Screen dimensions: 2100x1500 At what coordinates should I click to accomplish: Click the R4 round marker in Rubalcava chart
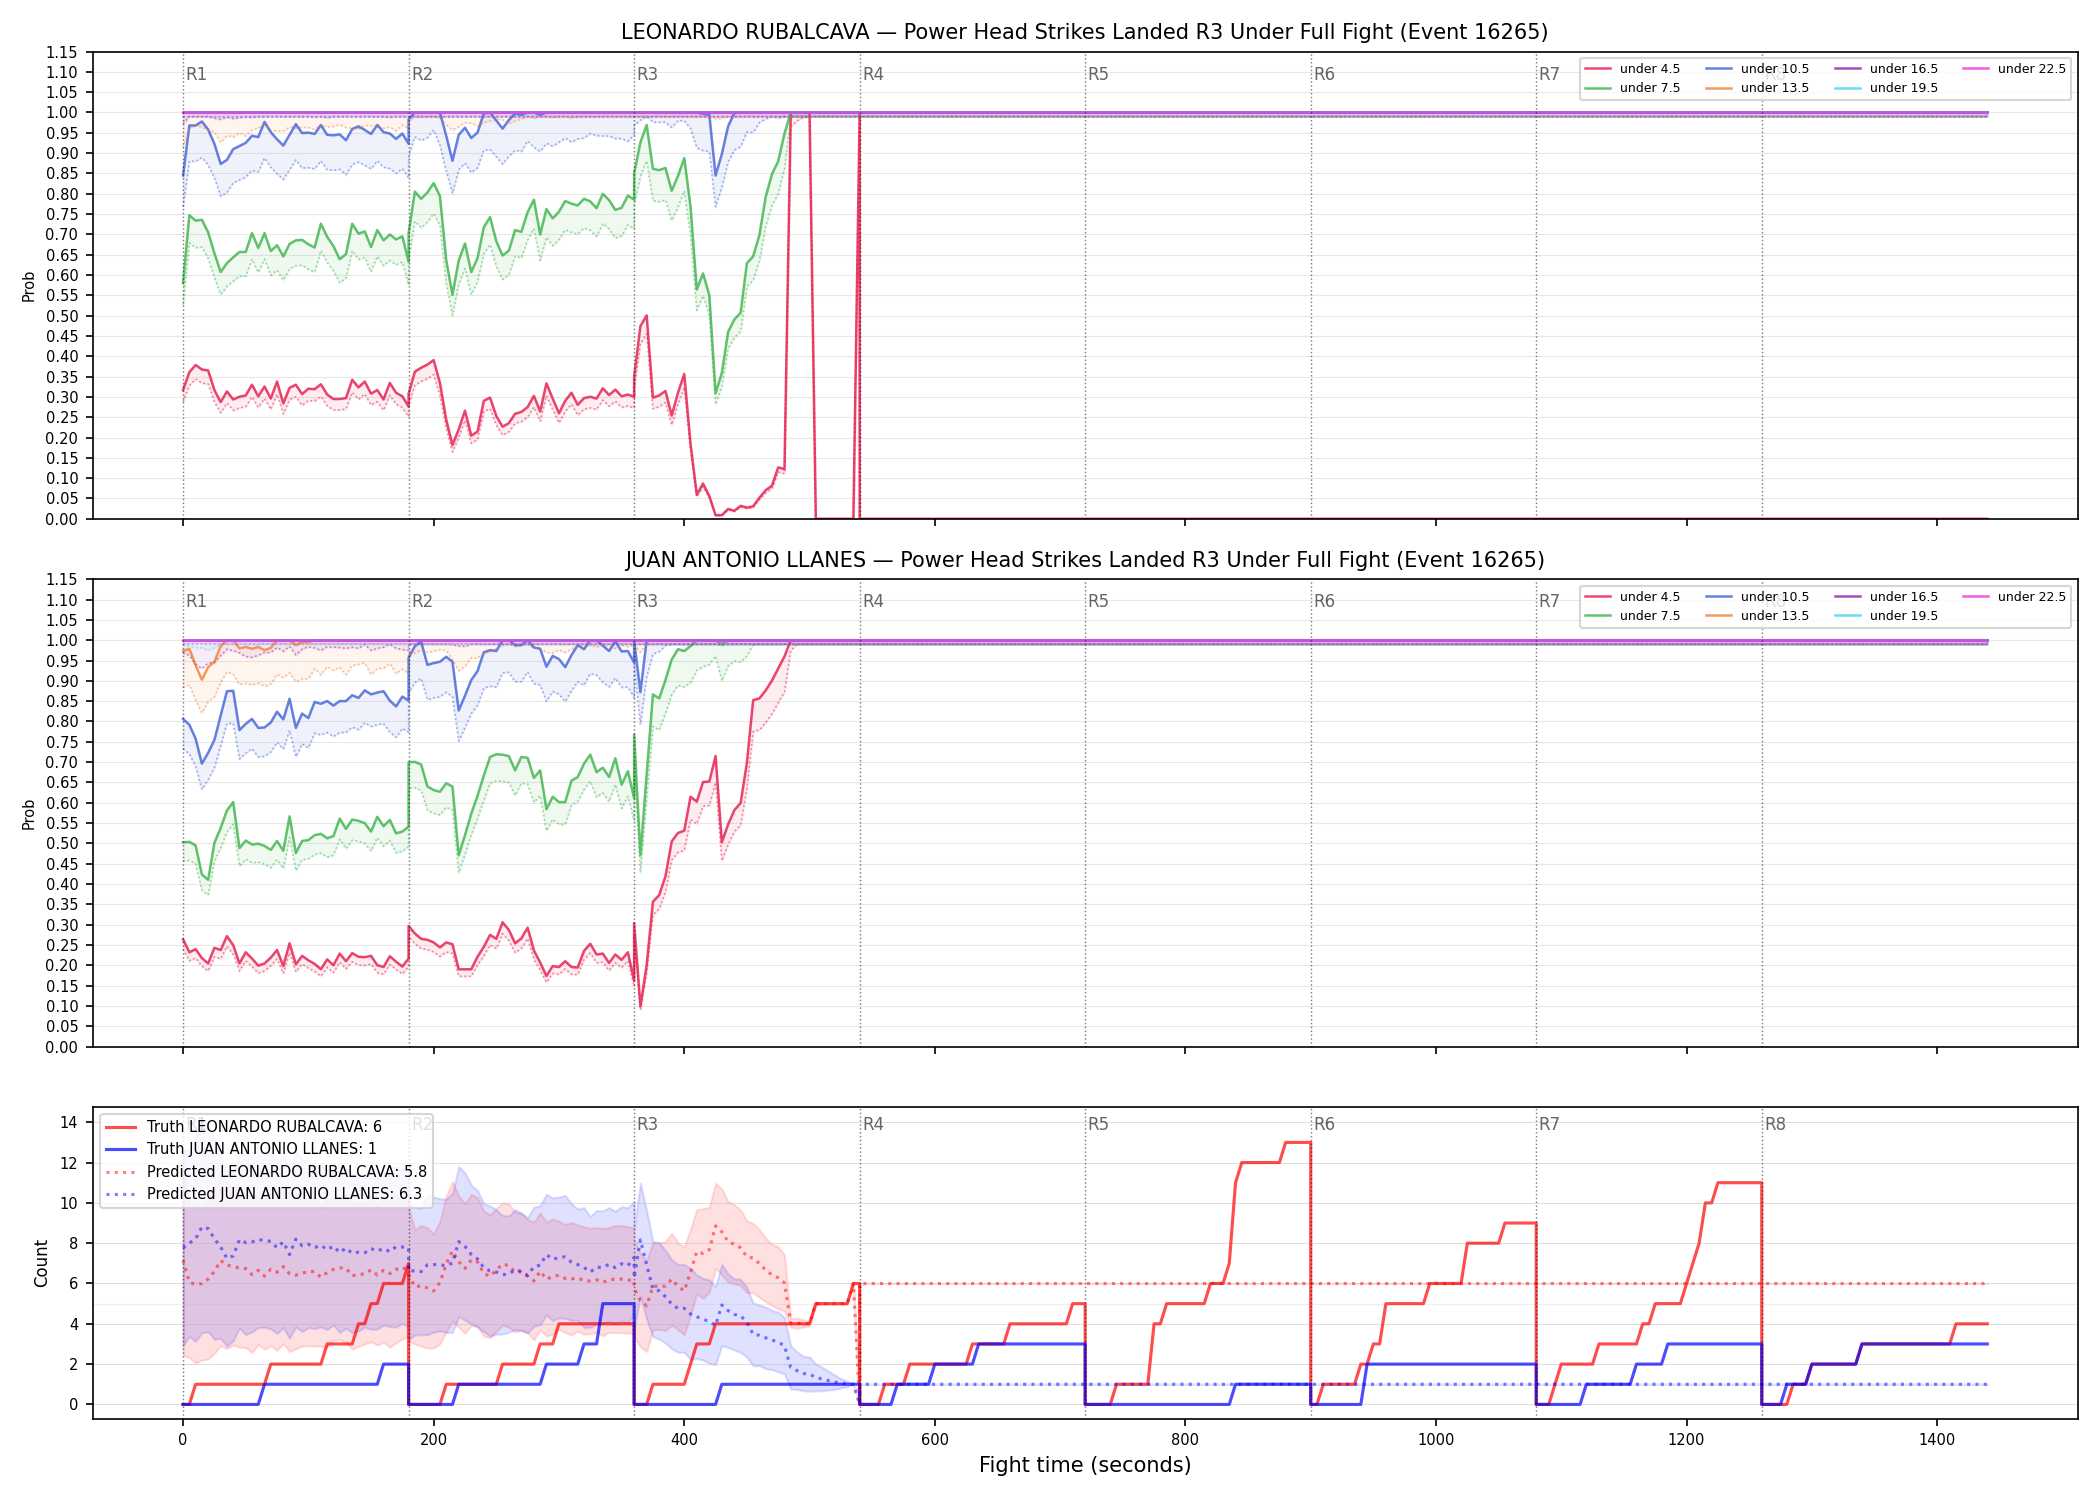pos(873,74)
